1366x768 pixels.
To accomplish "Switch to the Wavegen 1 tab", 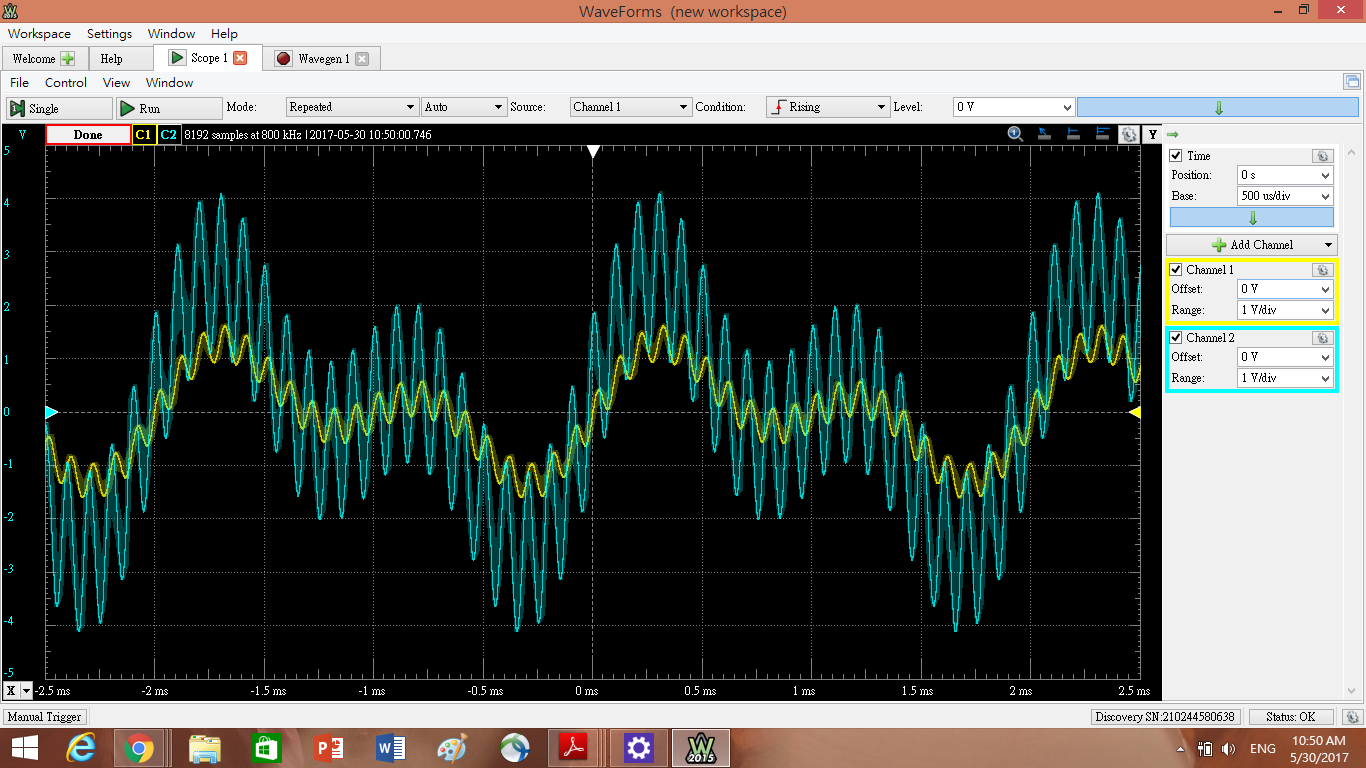I will 322,58.
